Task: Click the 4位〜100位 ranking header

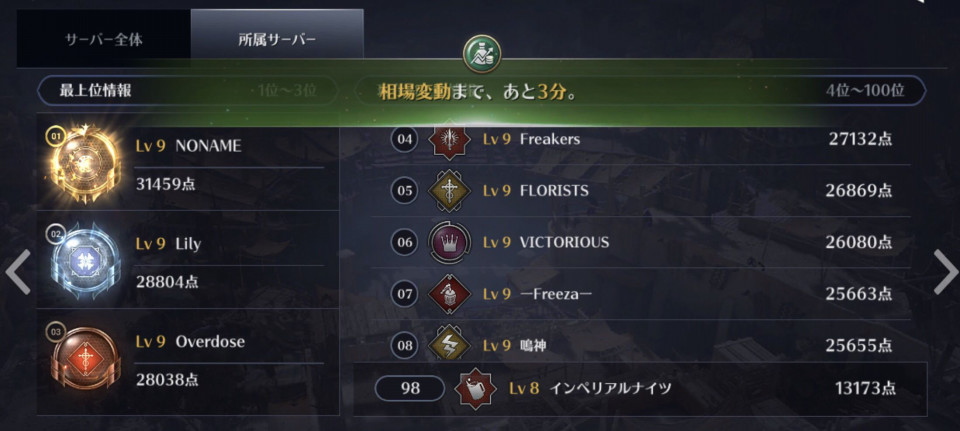Action: 864,91
